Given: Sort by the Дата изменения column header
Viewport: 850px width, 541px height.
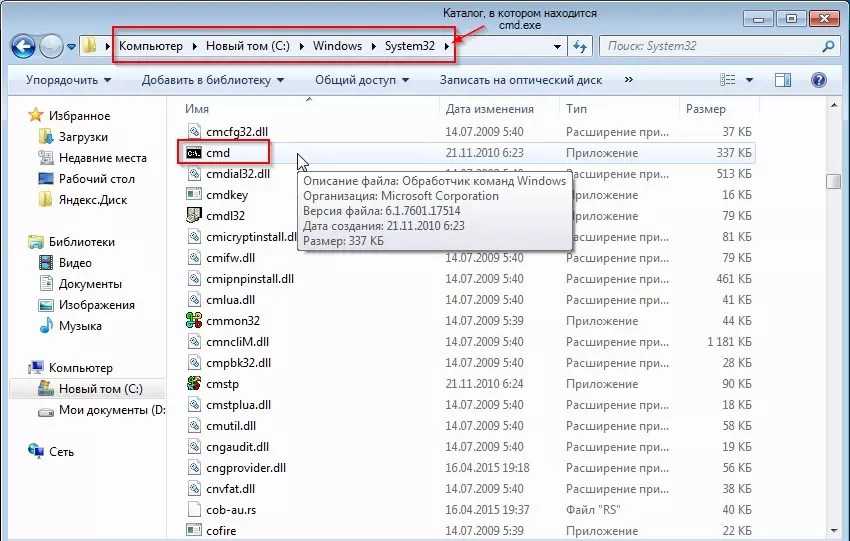Looking at the screenshot, I should 490,108.
